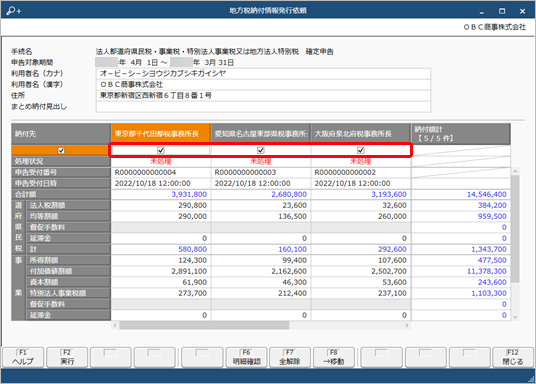Click the 法人税割額 value 290,800

point(192,205)
